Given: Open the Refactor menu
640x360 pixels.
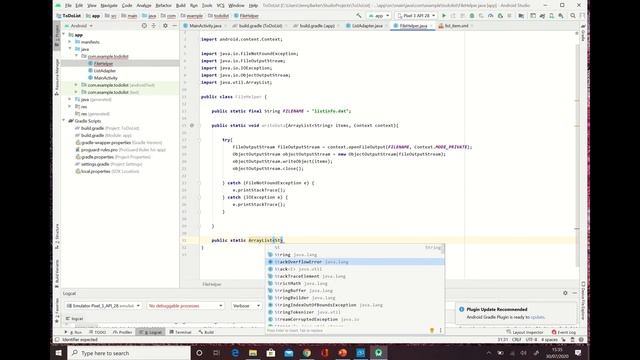Looking at the screenshot, I should 163,5.
